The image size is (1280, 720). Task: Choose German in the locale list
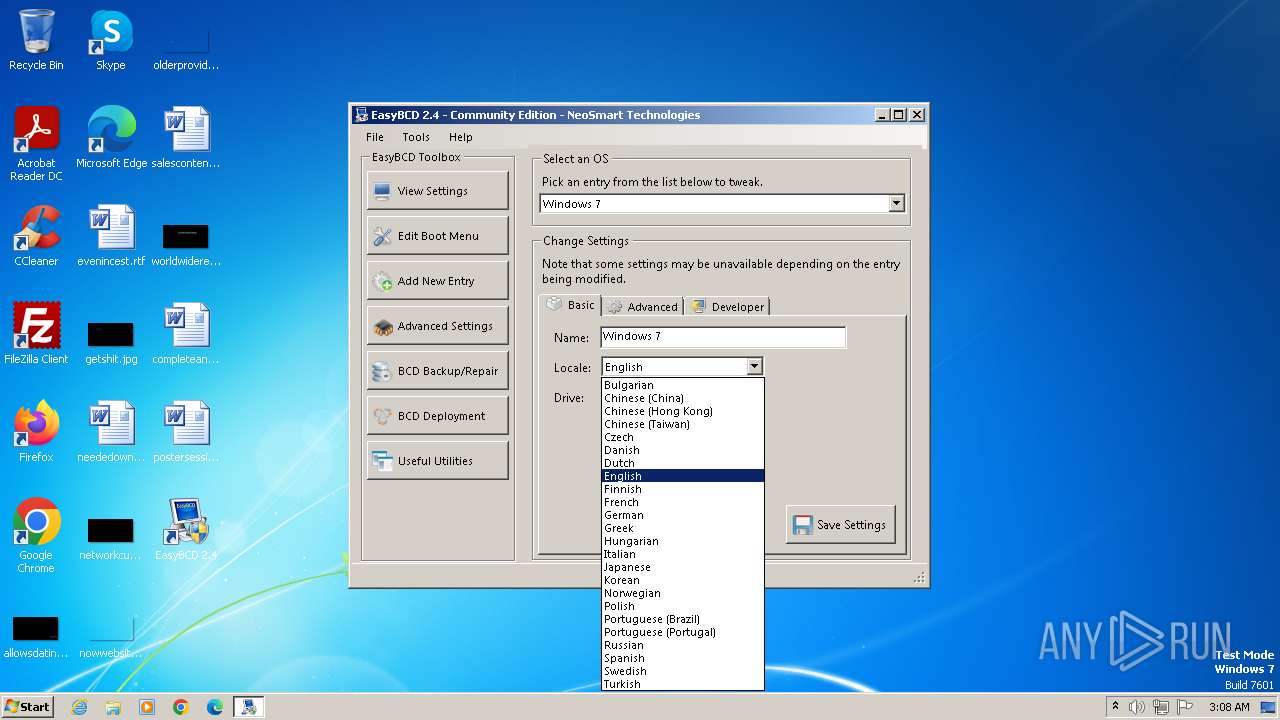coord(683,515)
